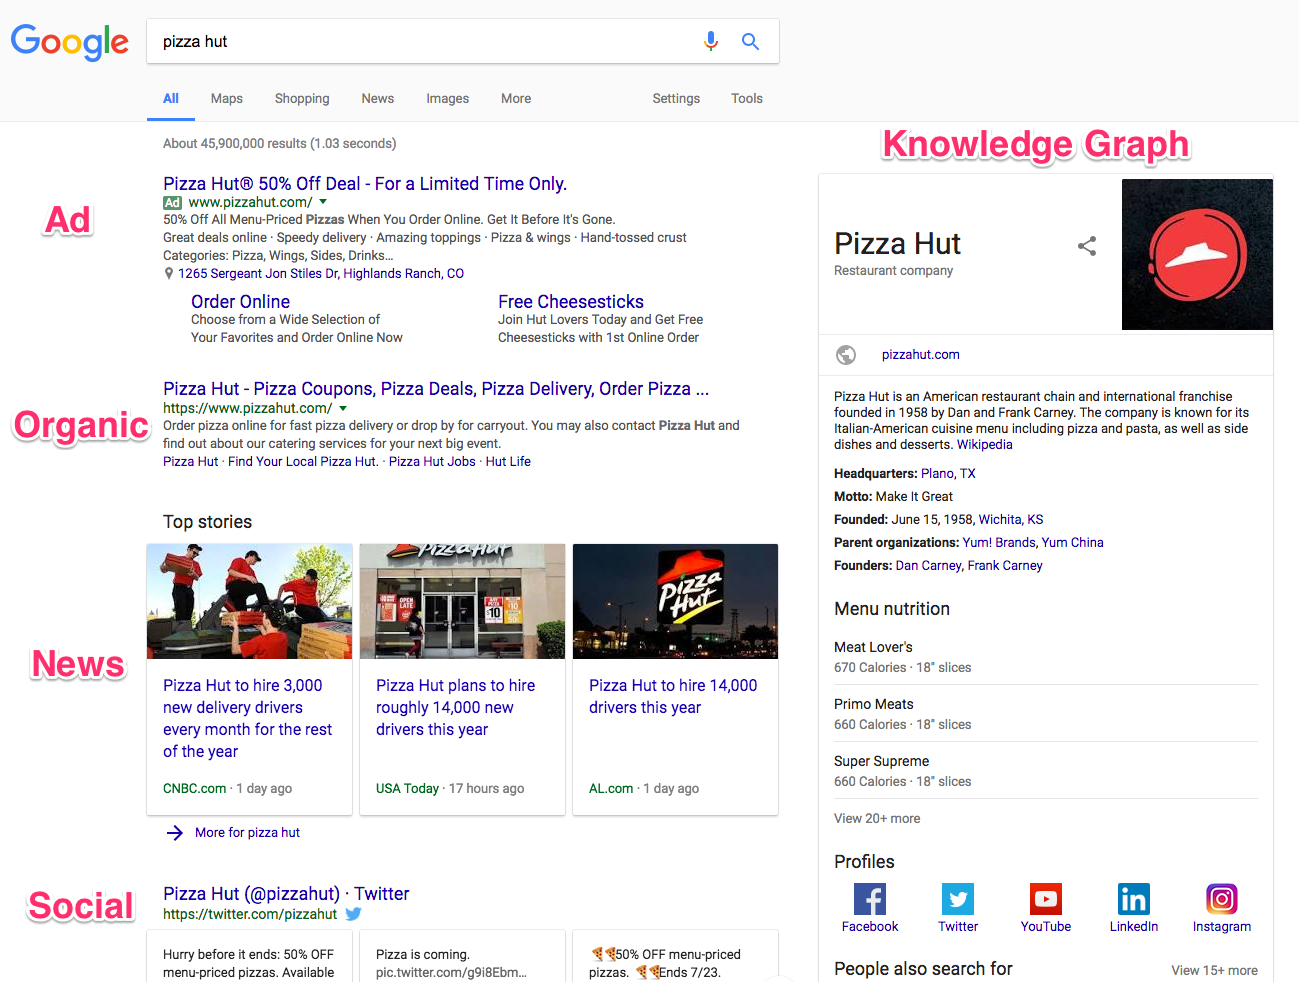Click the blue search magnifier icon
The height and width of the screenshot is (982, 1299).
coord(750,41)
